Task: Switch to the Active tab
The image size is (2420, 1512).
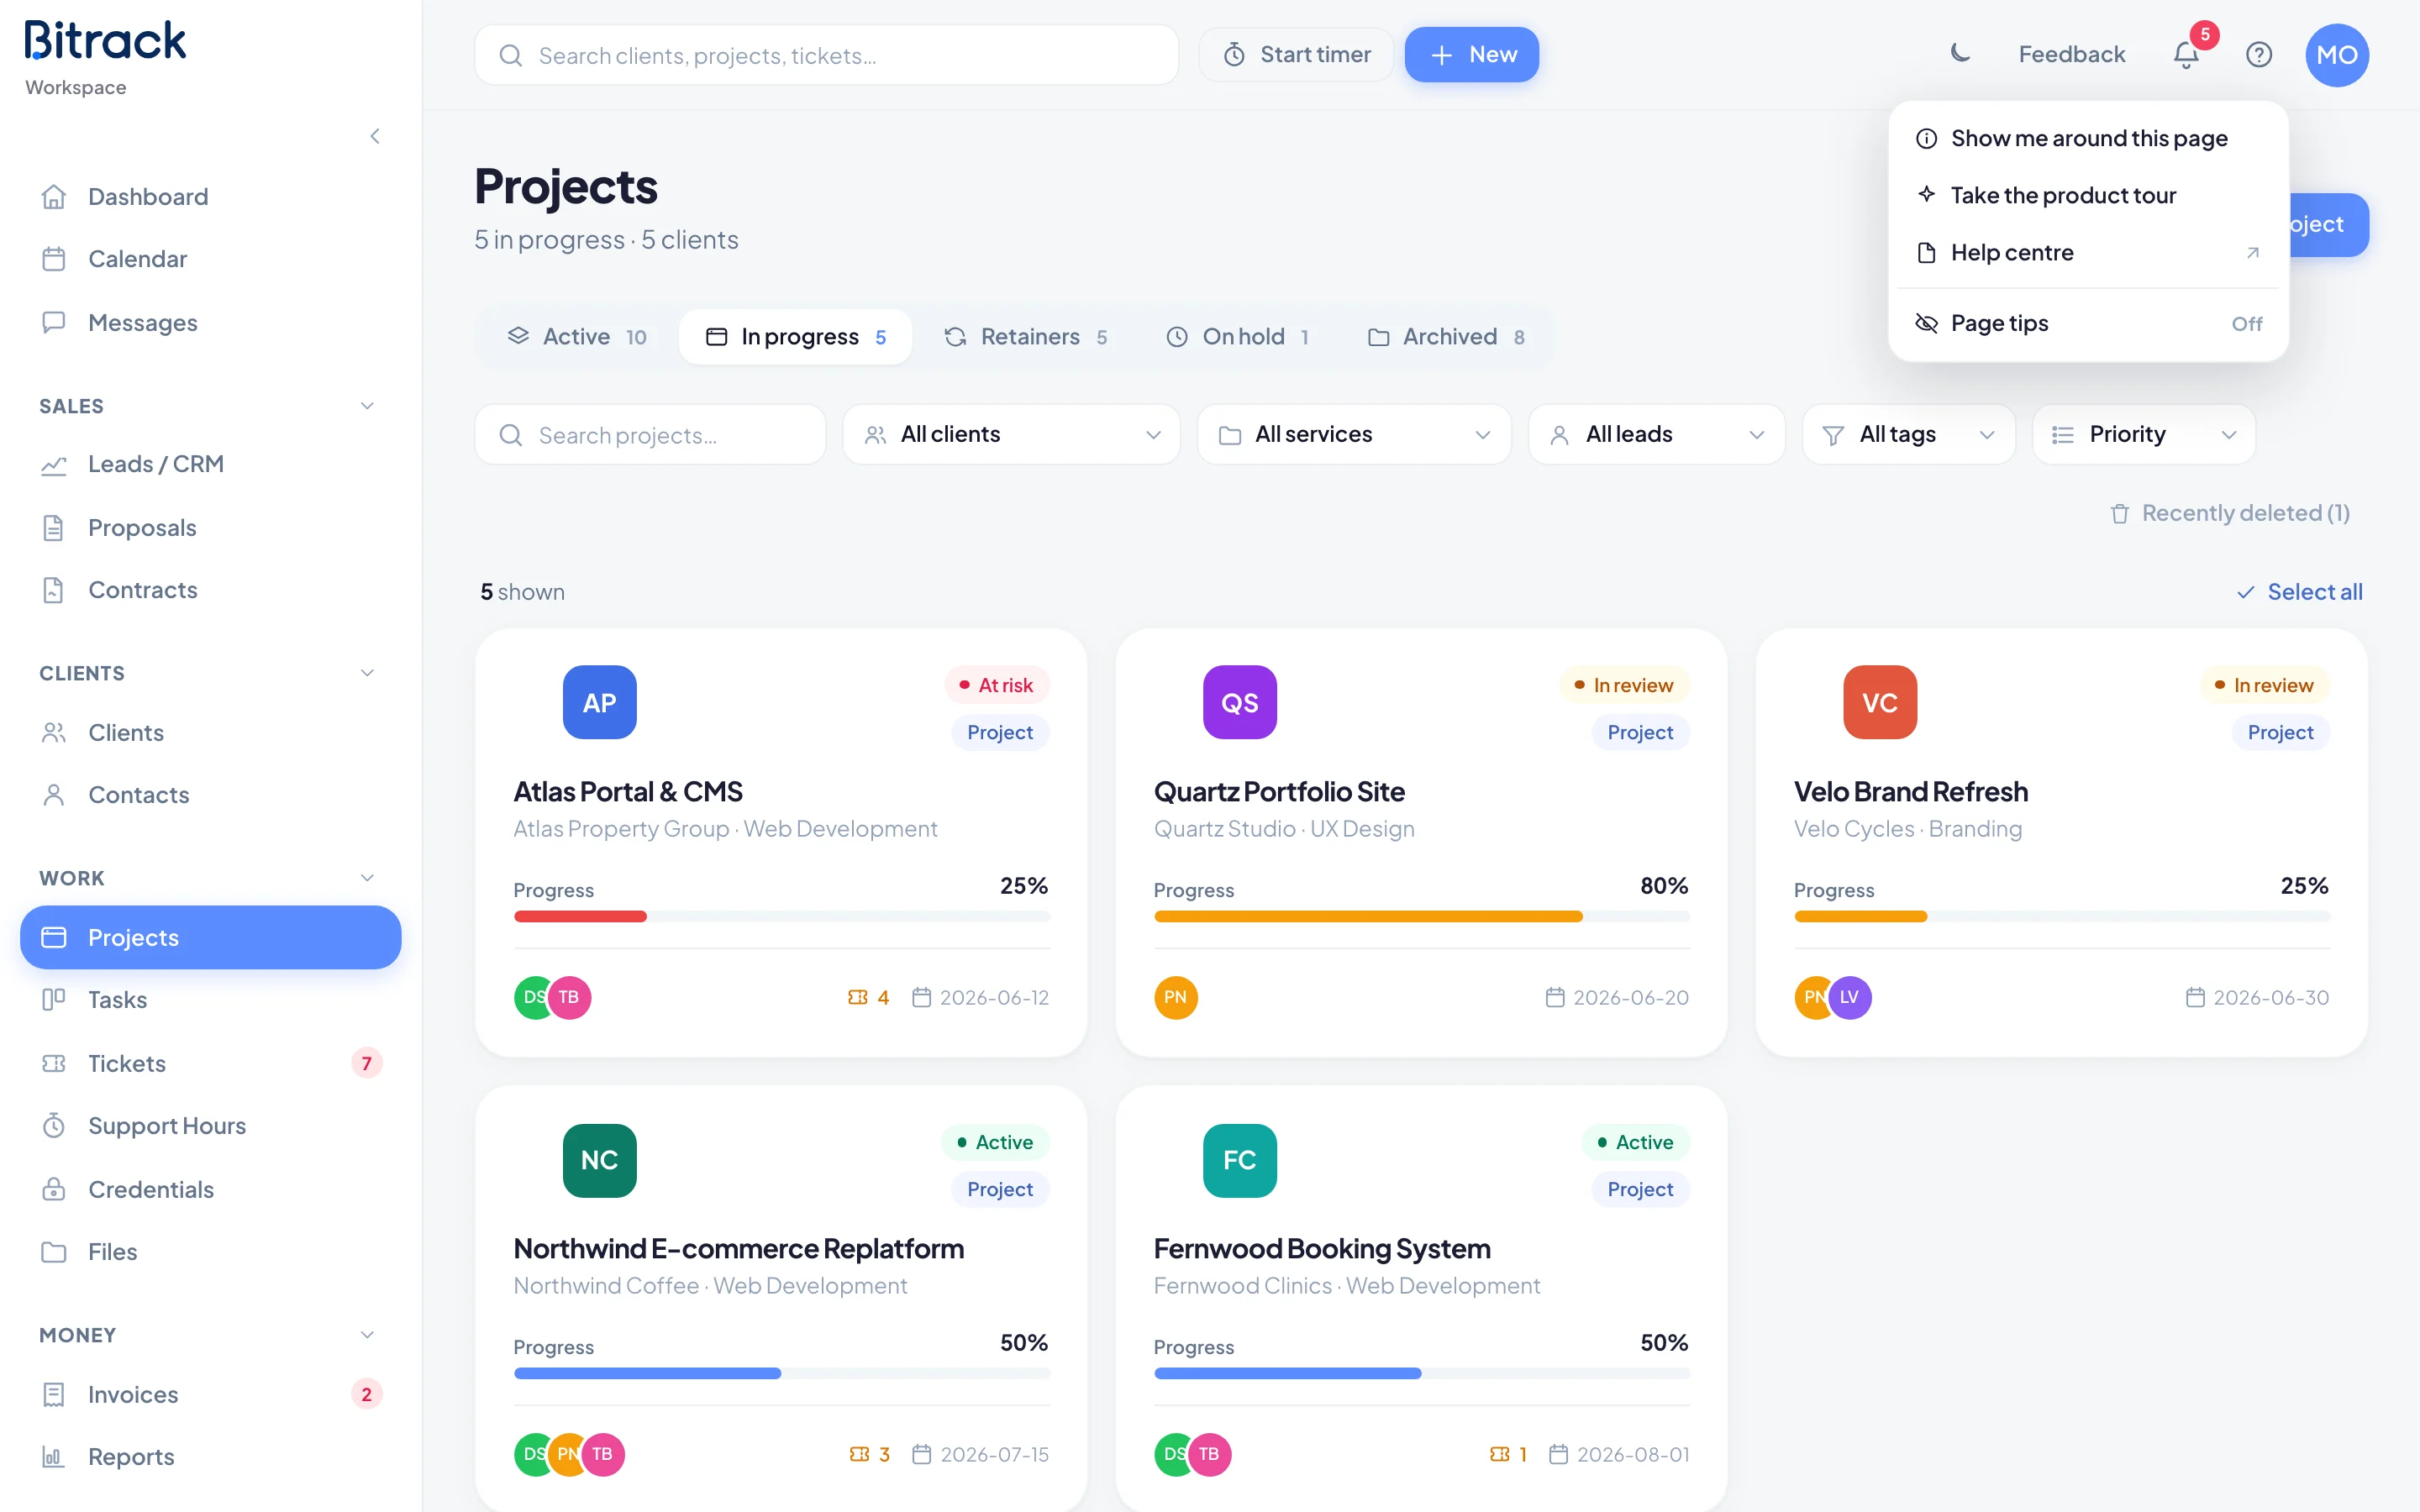Action: pyautogui.click(x=577, y=337)
